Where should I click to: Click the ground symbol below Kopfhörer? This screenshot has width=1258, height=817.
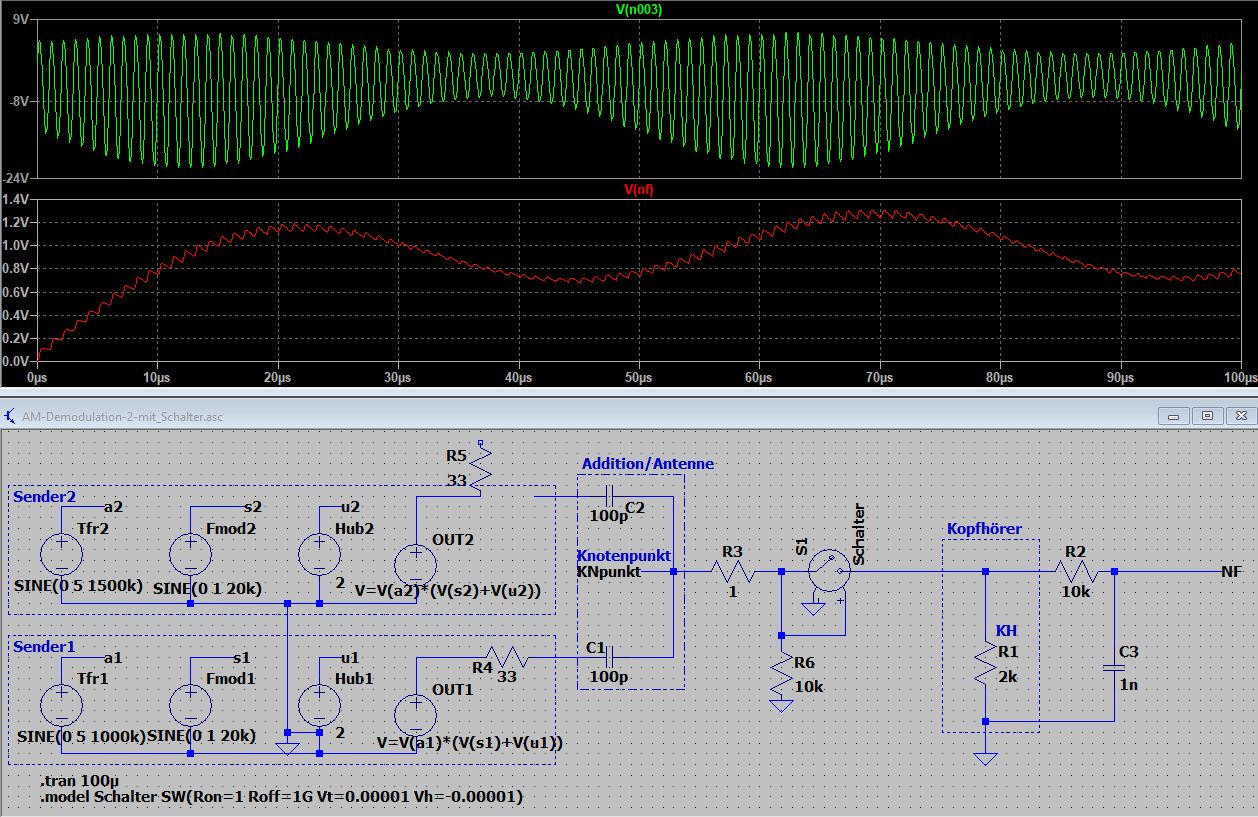985,759
